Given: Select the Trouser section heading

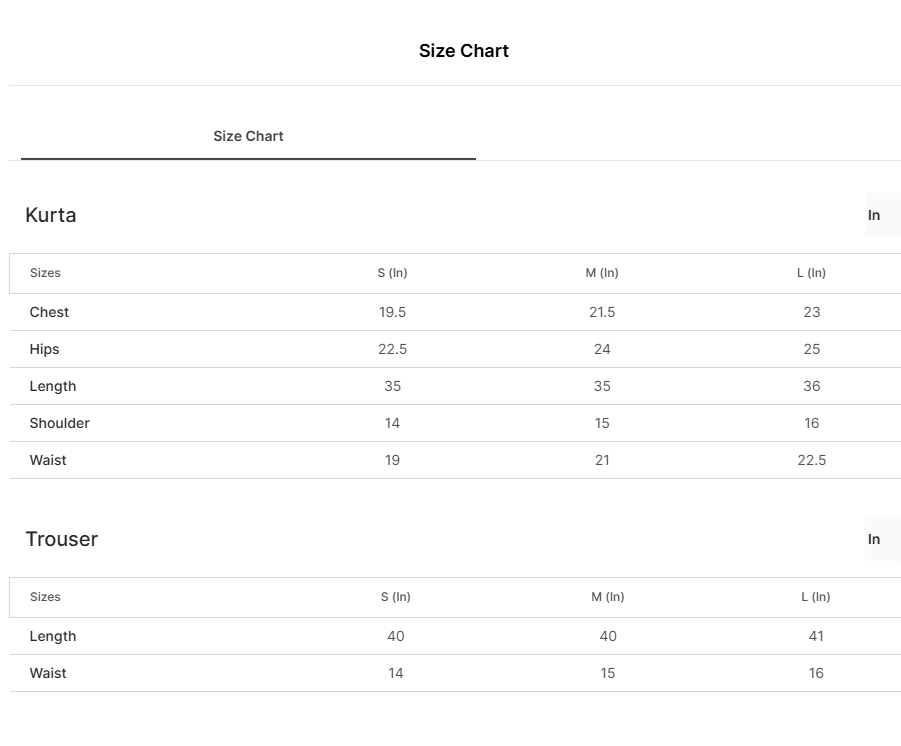Looking at the screenshot, I should tap(62, 539).
